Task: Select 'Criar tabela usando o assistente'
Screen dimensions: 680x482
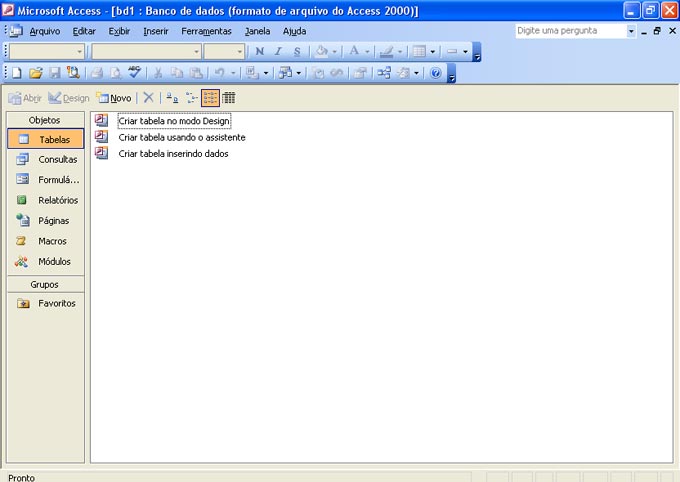Action: click(x=182, y=137)
